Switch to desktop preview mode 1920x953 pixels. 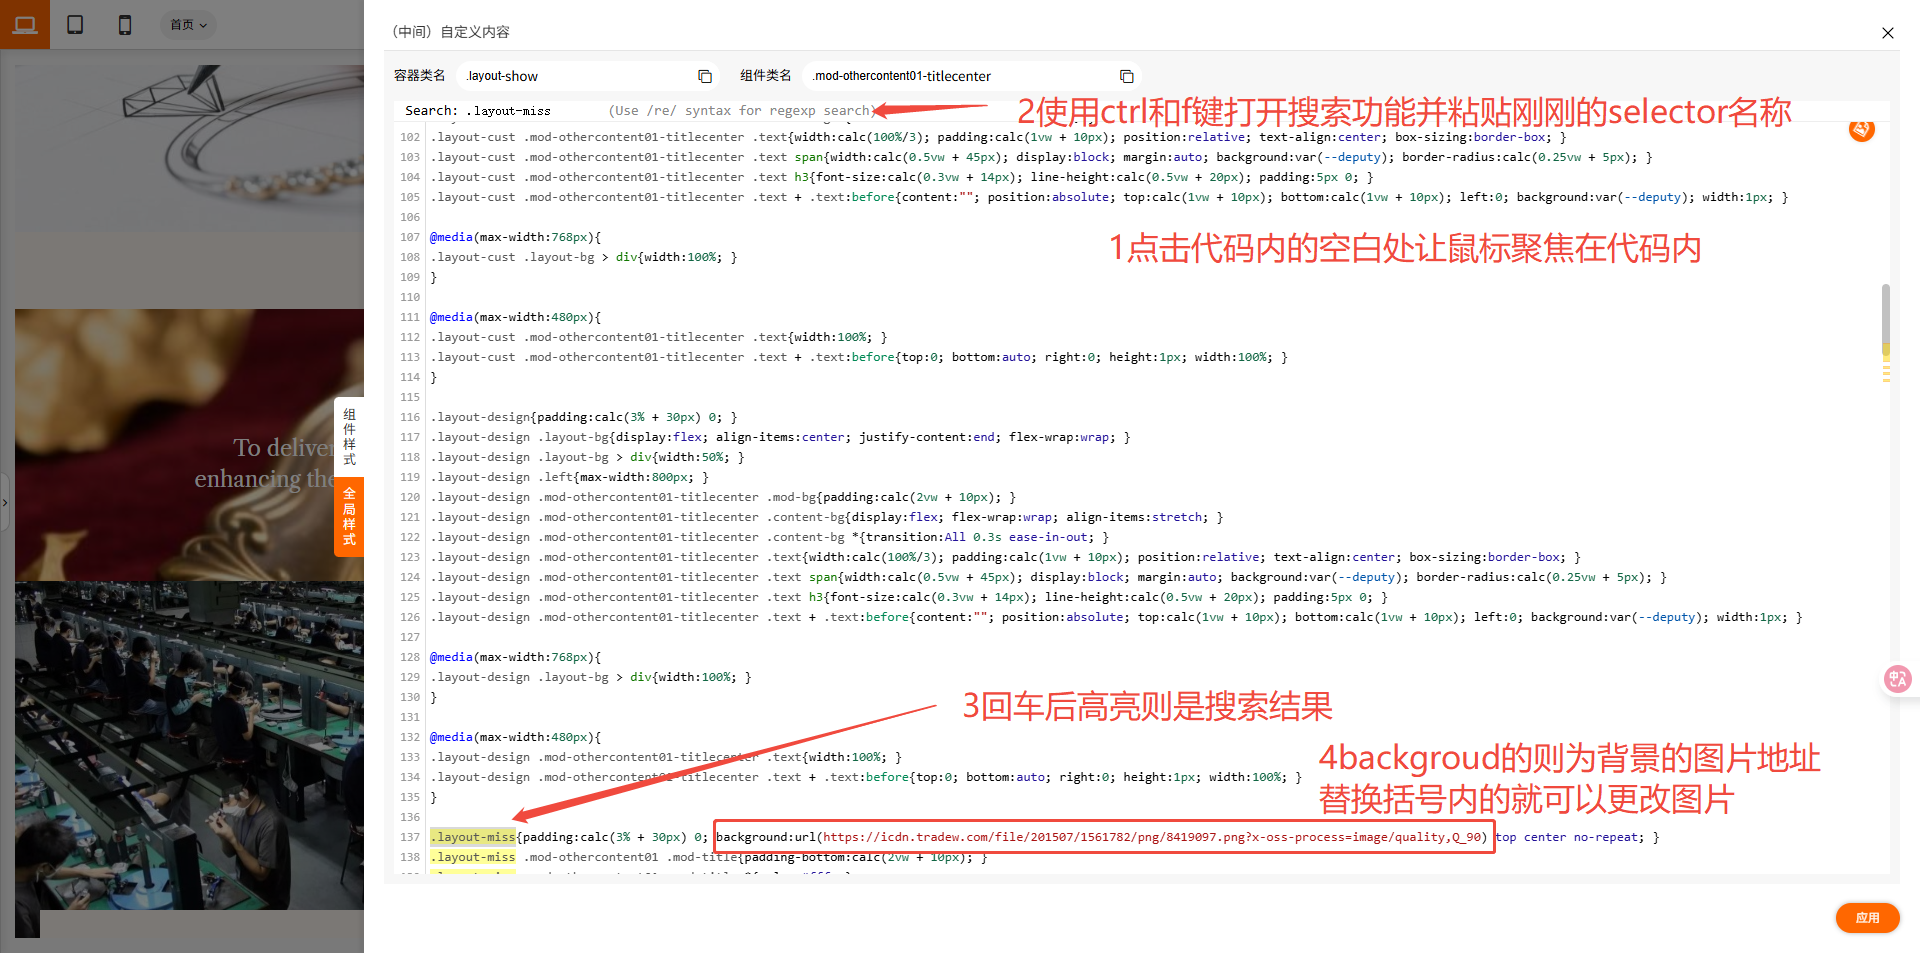point(25,25)
